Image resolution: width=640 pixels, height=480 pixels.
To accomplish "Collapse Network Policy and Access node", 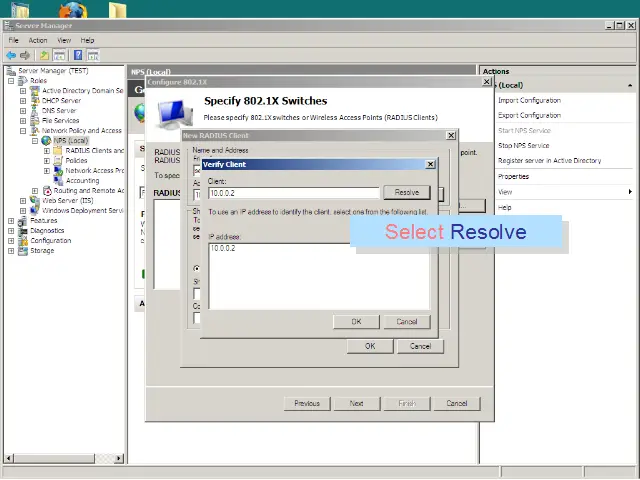I will click(x=23, y=131).
